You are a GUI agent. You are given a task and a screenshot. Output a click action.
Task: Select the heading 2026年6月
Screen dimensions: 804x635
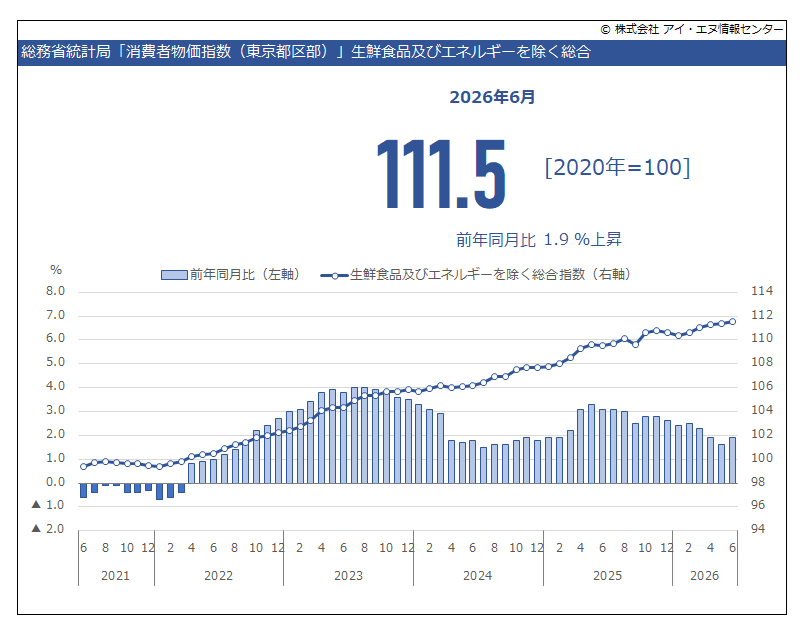(x=492, y=97)
